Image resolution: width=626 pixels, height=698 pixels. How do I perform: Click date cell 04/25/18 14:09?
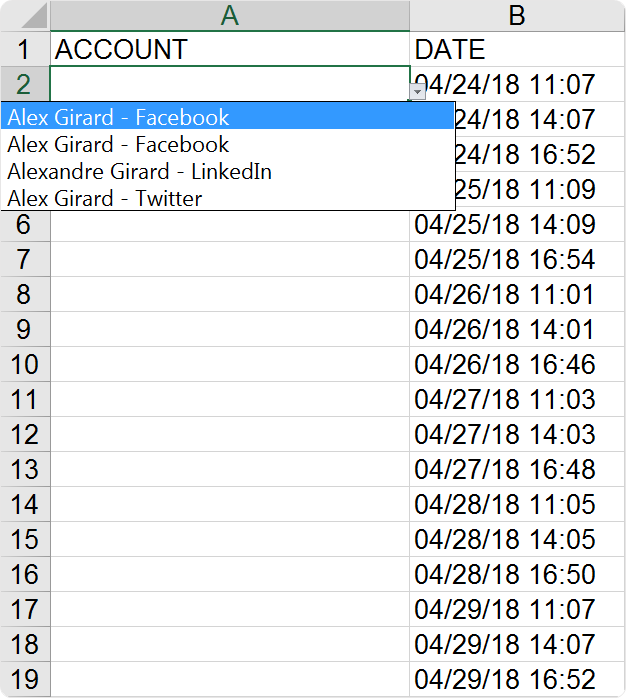click(x=517, y=224)
